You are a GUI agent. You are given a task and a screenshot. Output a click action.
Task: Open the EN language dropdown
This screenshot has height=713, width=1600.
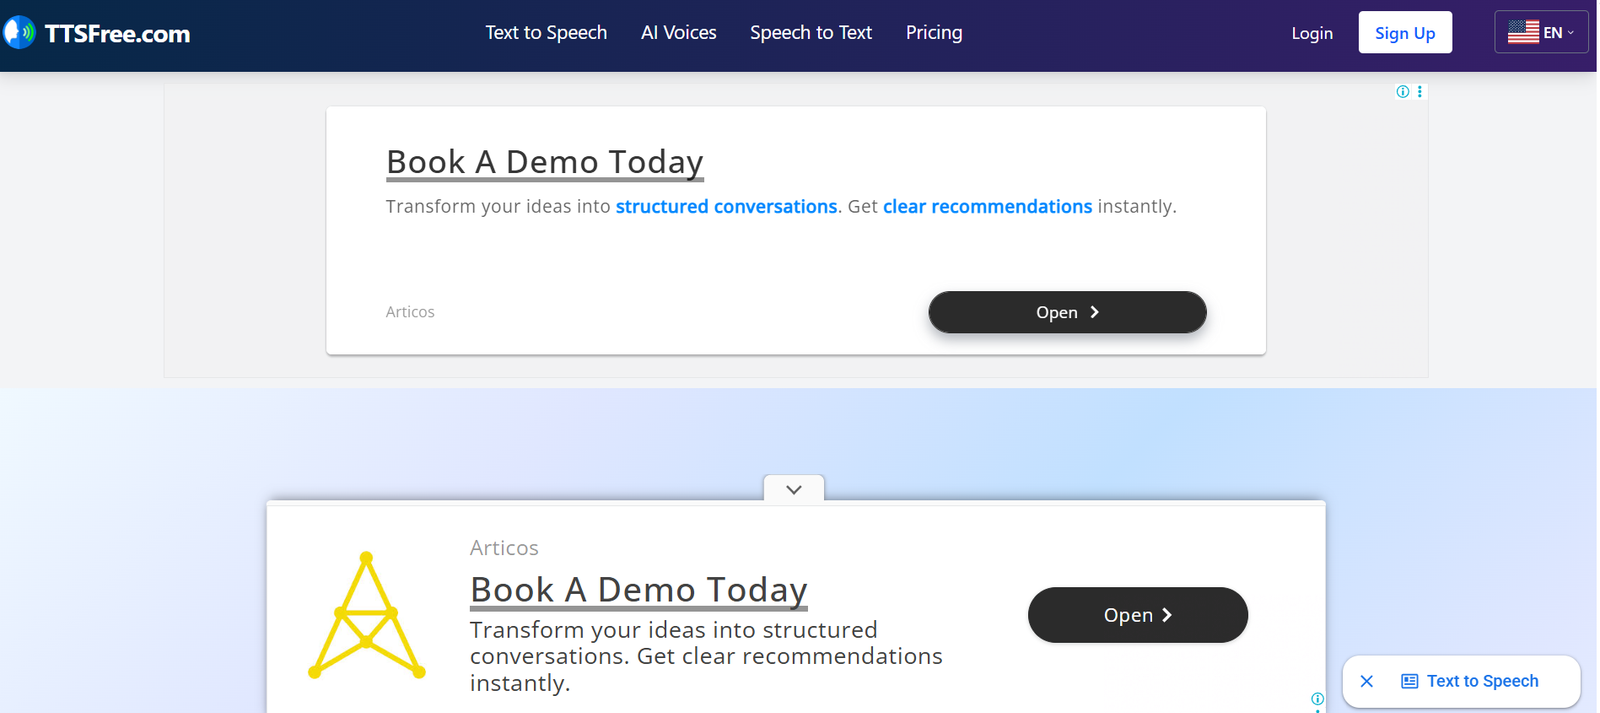point(1541,32)
